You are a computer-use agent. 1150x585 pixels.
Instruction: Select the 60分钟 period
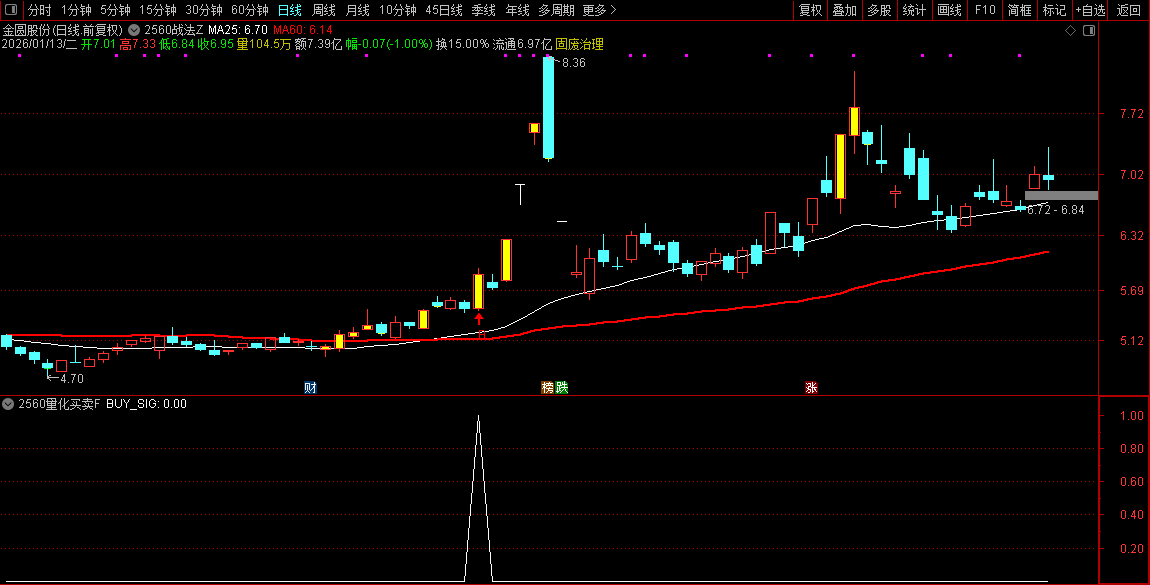point(250,10)
